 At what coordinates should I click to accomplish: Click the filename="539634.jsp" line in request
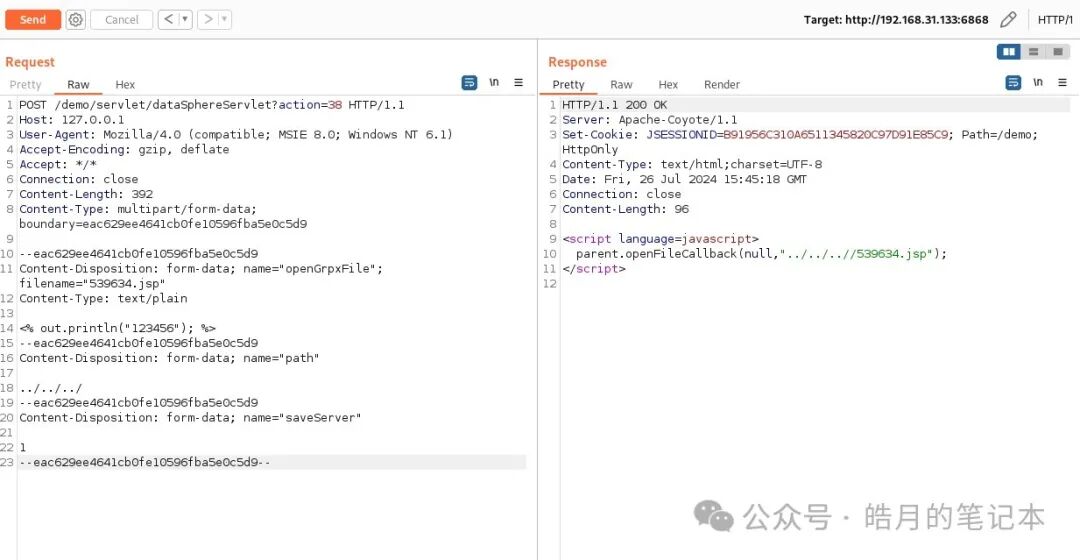coord(92,283)
